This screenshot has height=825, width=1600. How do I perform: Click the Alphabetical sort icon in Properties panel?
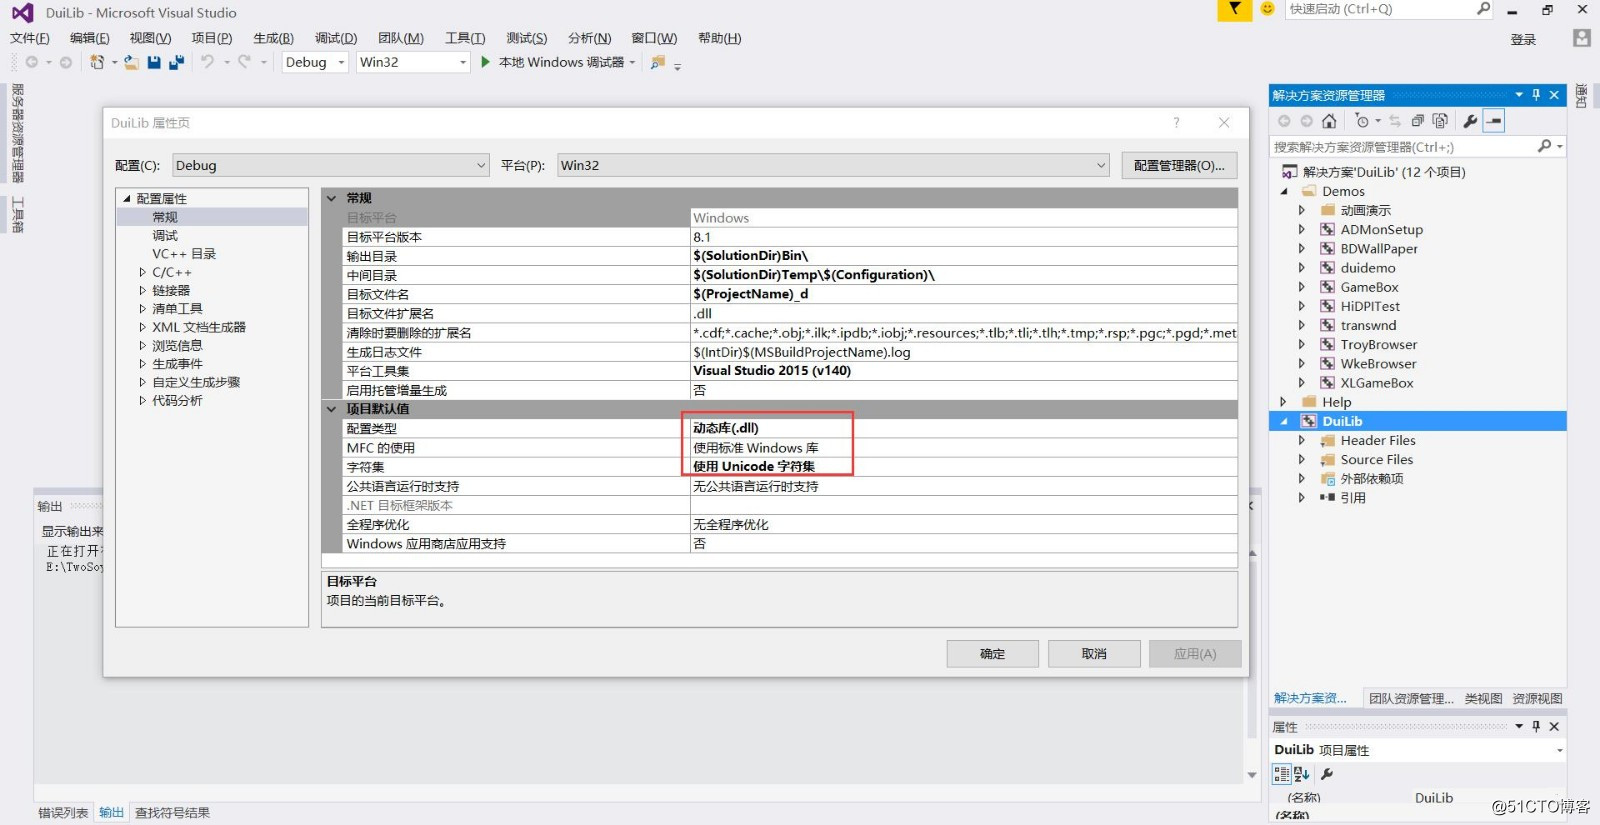point(1302,774)
